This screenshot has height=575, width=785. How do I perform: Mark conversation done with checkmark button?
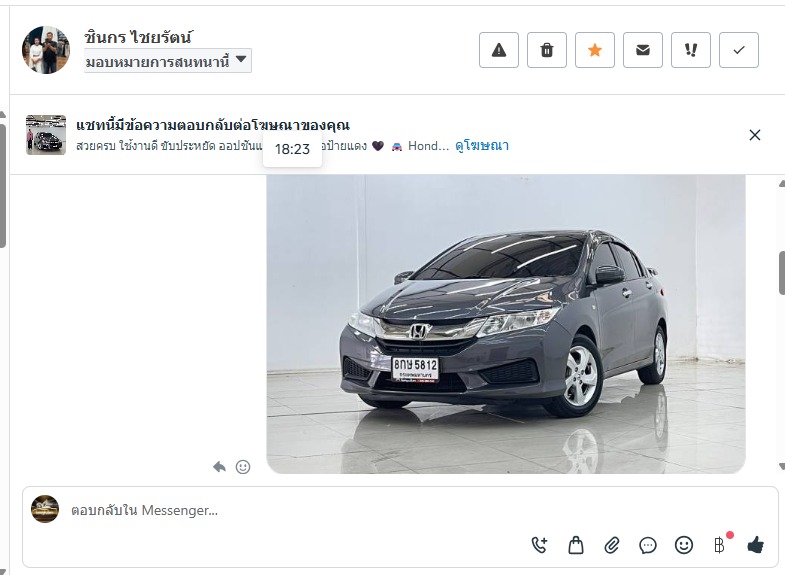click(x=739, y=50)
